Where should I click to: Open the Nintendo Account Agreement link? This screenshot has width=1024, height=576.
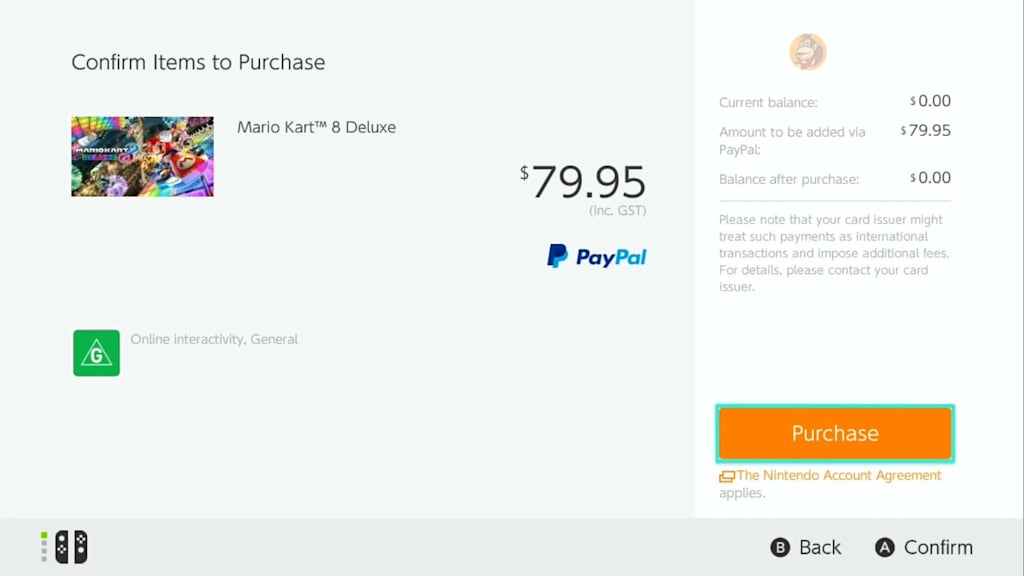(838, 475)
